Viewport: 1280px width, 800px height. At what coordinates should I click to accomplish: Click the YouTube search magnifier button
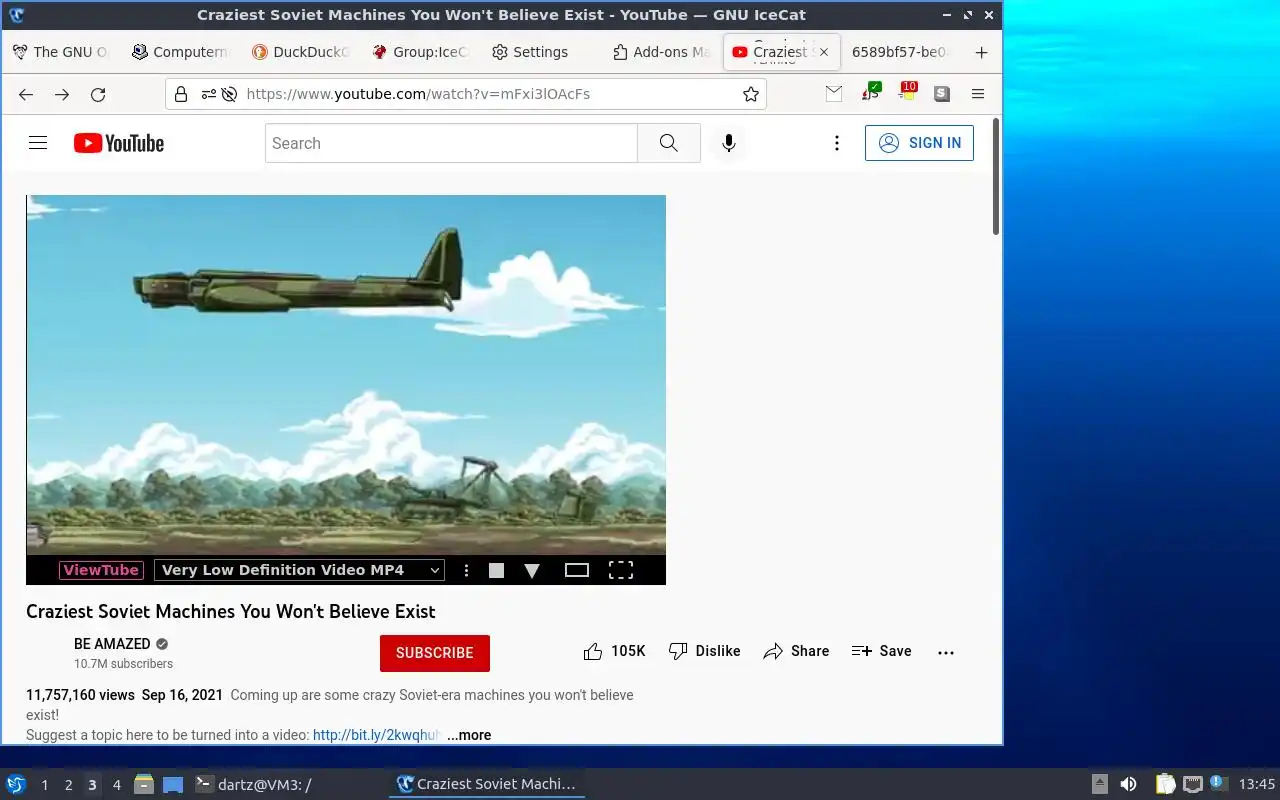click(x=669, y=143)
